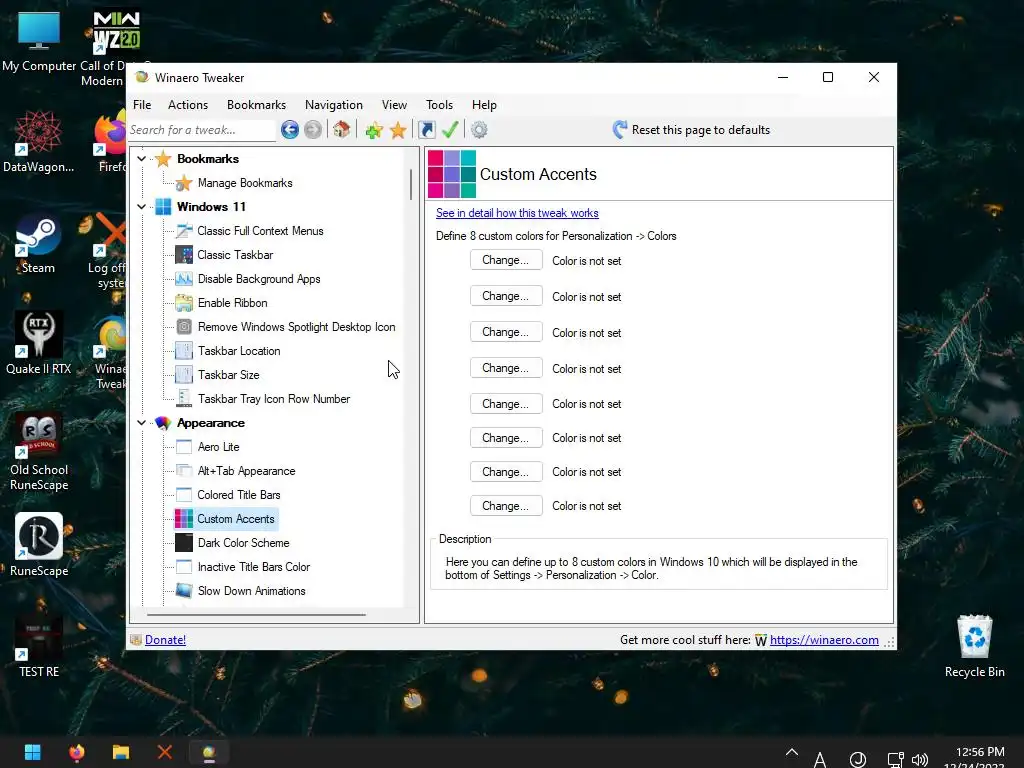Viewport: 1024px width, 768px height.
Task: Select the Recycle Bin desktop icon
Action: point(974,647)
